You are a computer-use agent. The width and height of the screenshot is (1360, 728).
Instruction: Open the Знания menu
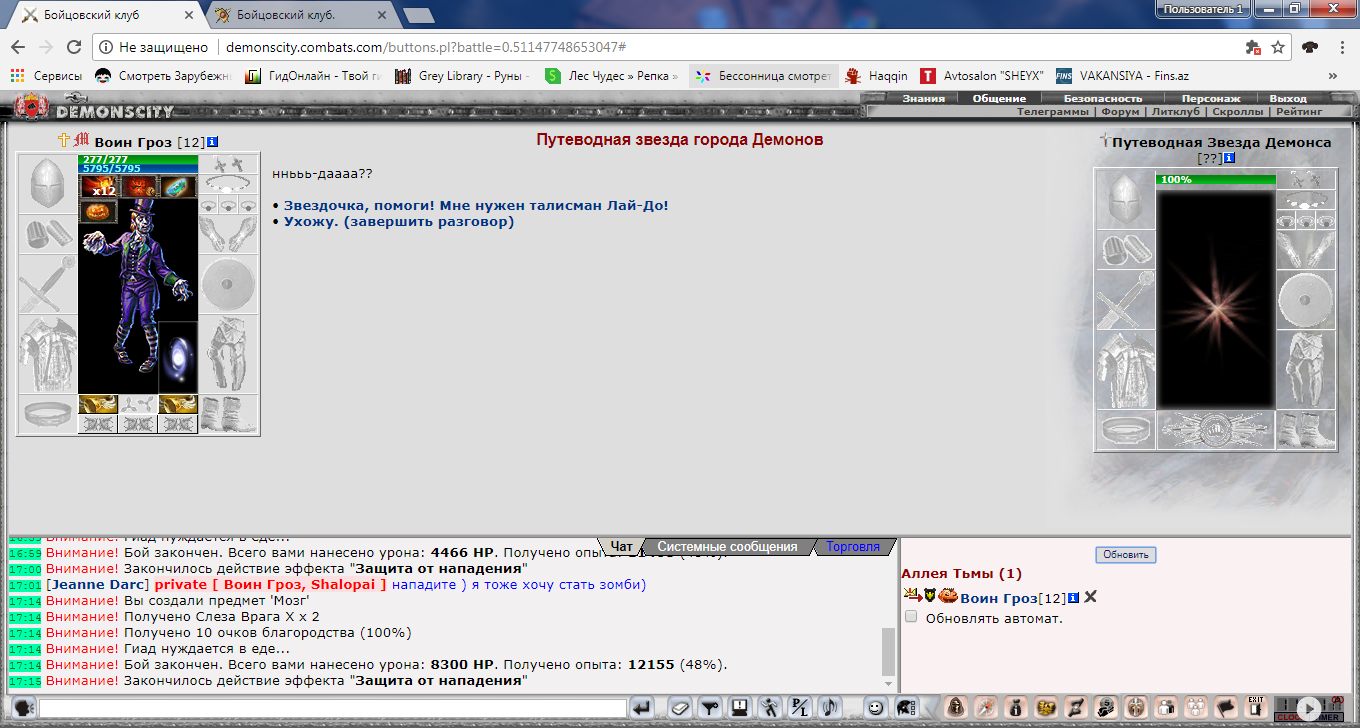pyautogui.click(x=922, y=99)
